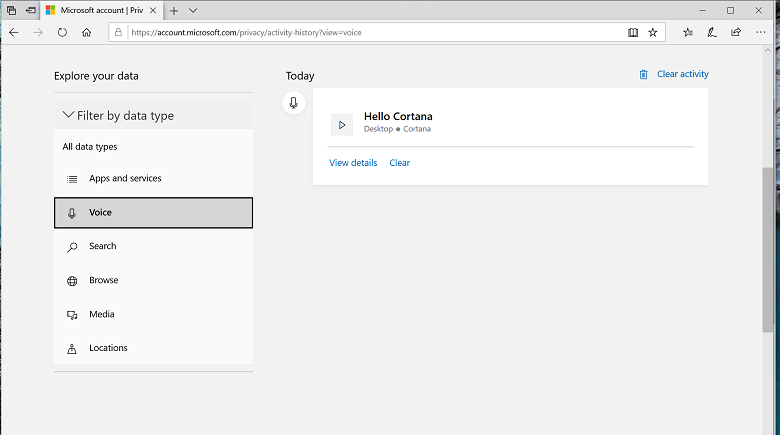Click the page vertical scrollbar thumb
The height and width of the screenshot is (435, 780).
coord(768,250)
